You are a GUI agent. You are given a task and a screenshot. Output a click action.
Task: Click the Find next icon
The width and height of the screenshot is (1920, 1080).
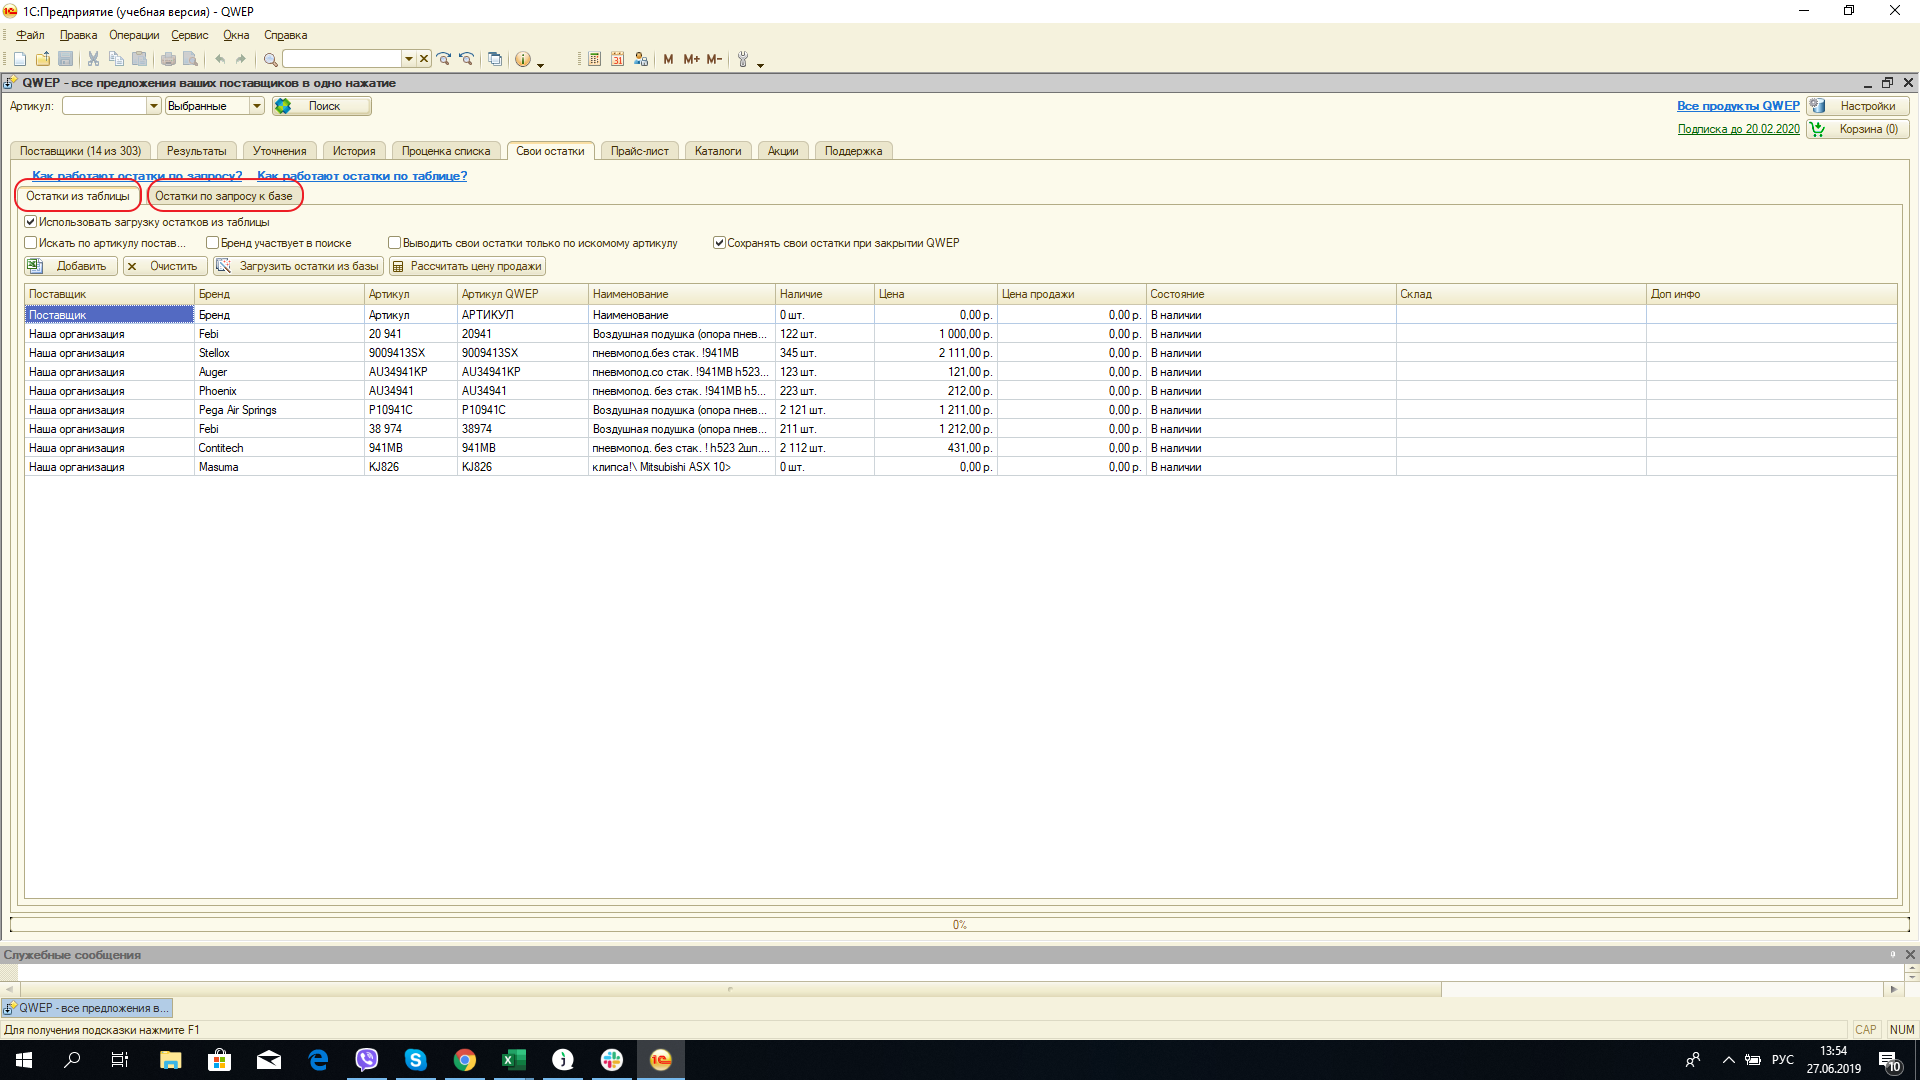pos(444,59)
